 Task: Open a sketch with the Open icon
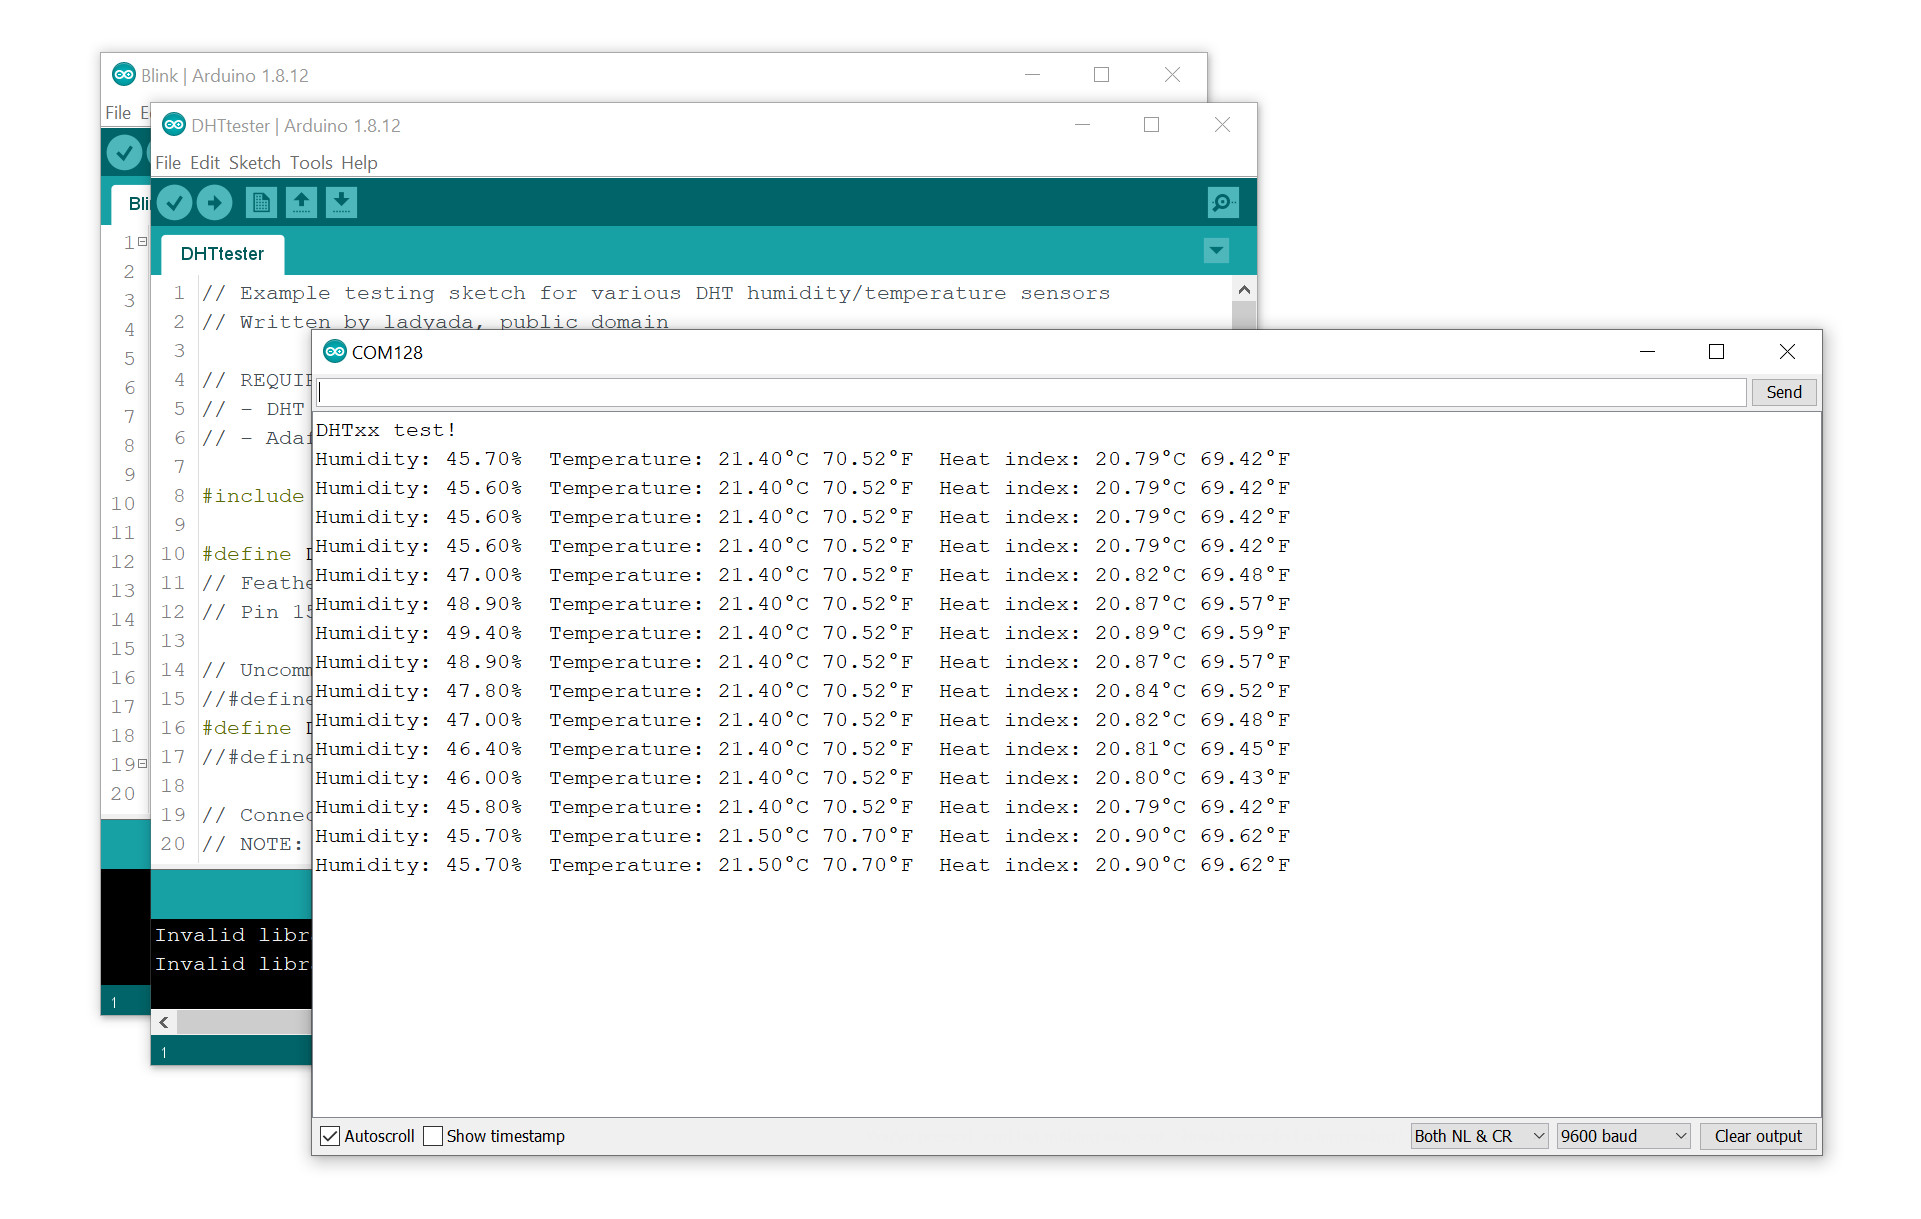(x=301, y=203)
